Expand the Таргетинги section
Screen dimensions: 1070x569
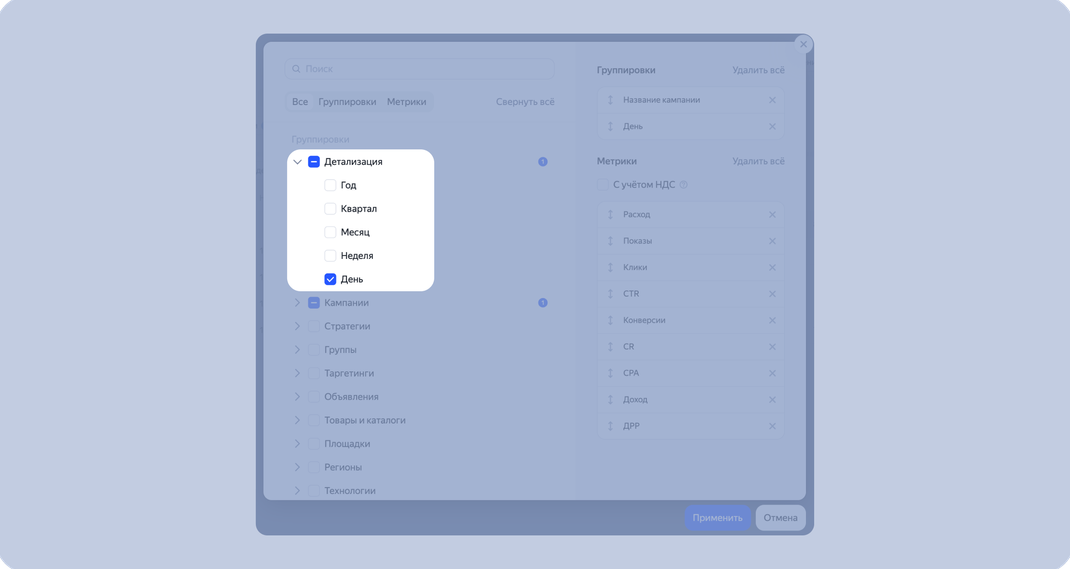click(x=298, y=373)
